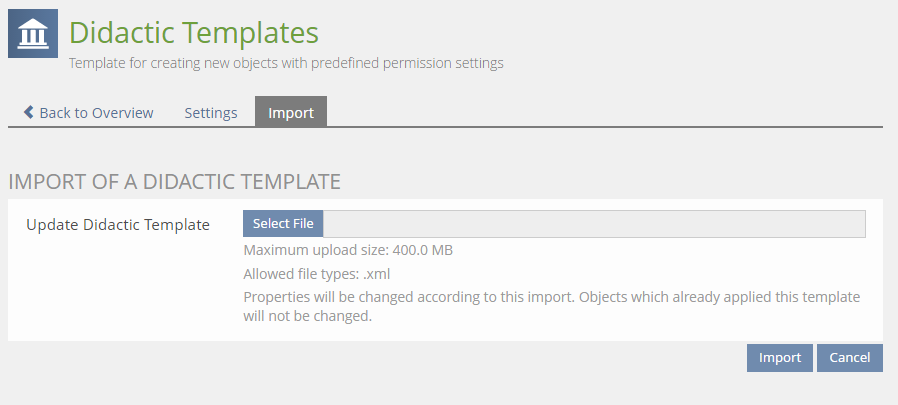898x405 pixels.
Task: Click the Didactic Templates building icon
Action: tap(33, 33)
